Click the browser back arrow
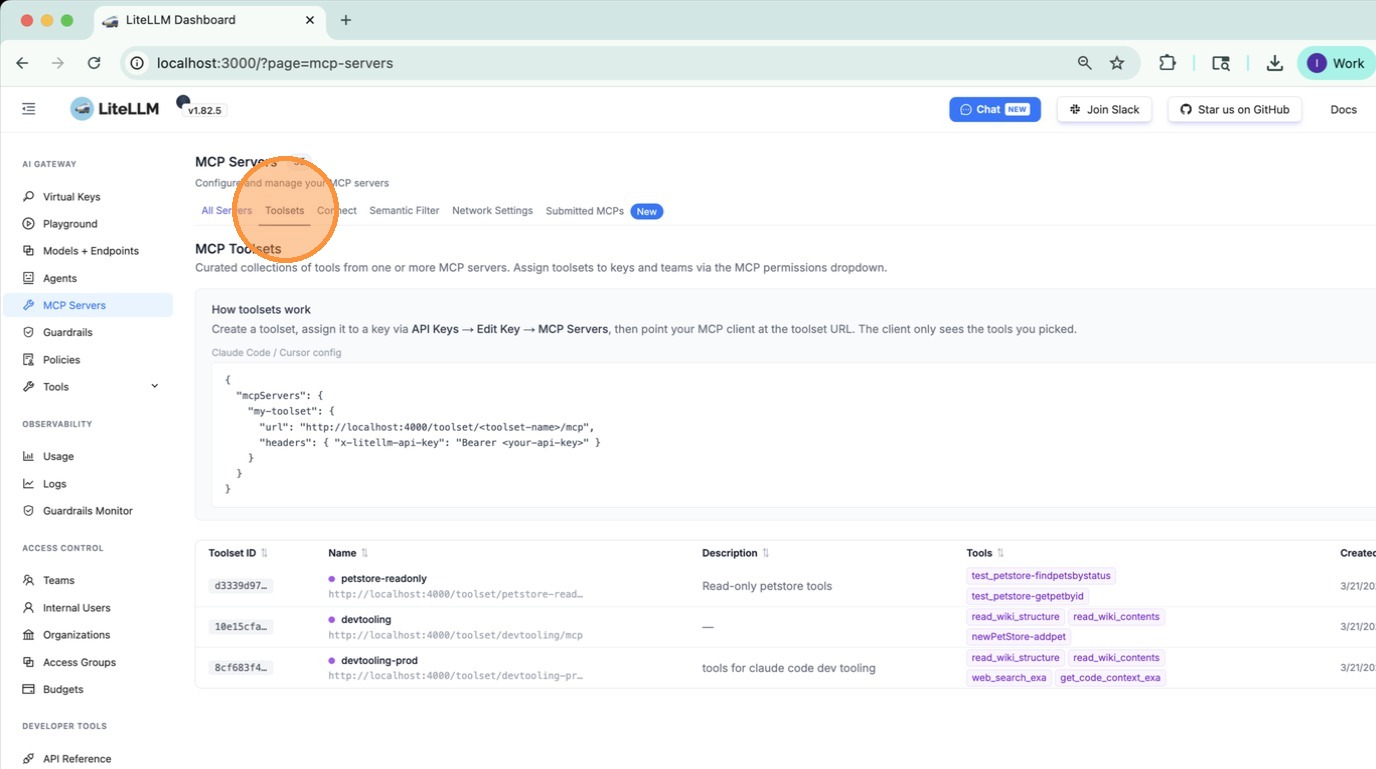Image resolution: width=1376 pixels, height=769 pixels. (x=22, y=63)
